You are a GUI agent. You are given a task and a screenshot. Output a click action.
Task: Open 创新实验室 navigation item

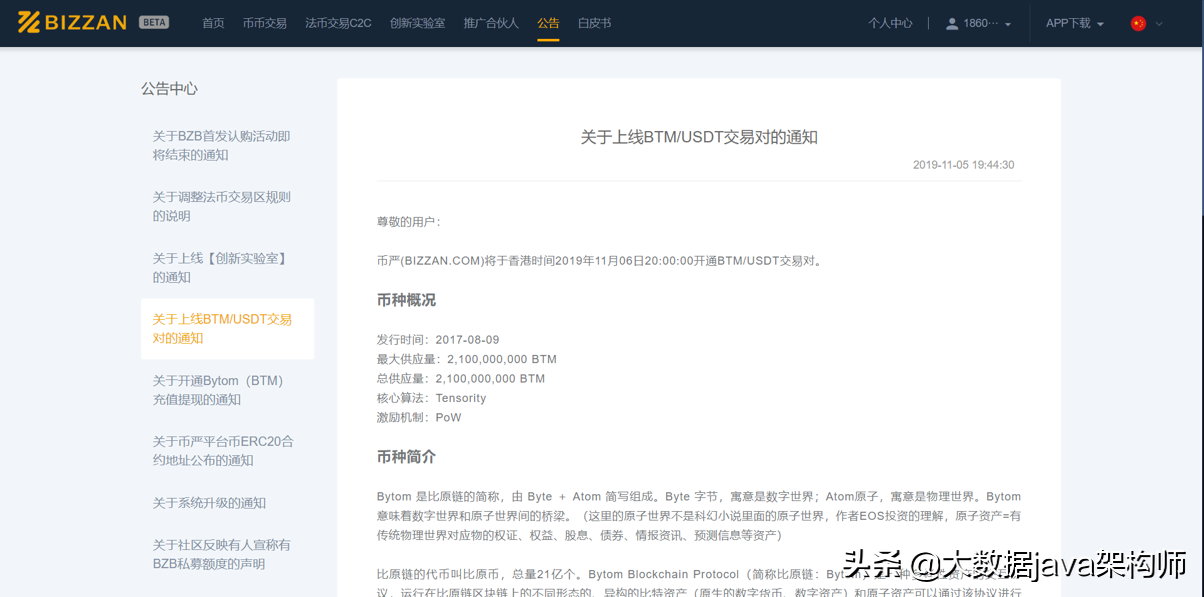click(x=418, y=23)
